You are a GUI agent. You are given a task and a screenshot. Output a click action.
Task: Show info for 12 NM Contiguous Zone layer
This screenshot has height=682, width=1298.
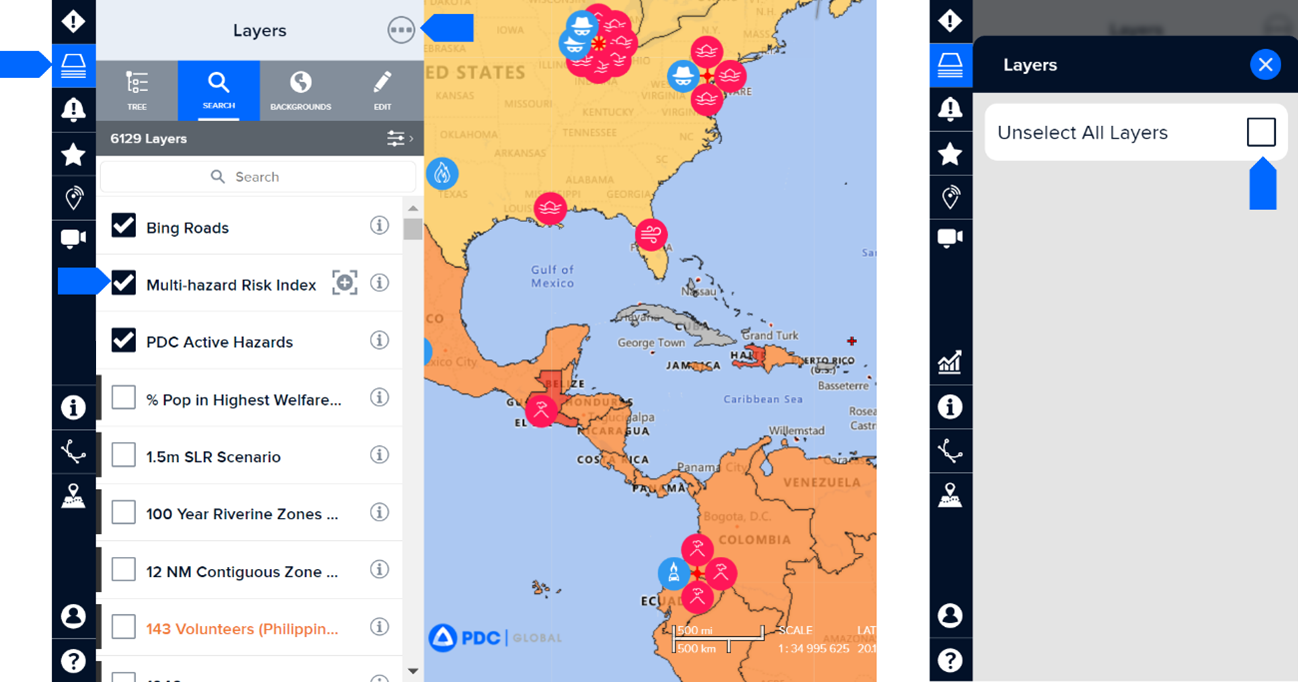pyautogui.click(x=379, y=569)
